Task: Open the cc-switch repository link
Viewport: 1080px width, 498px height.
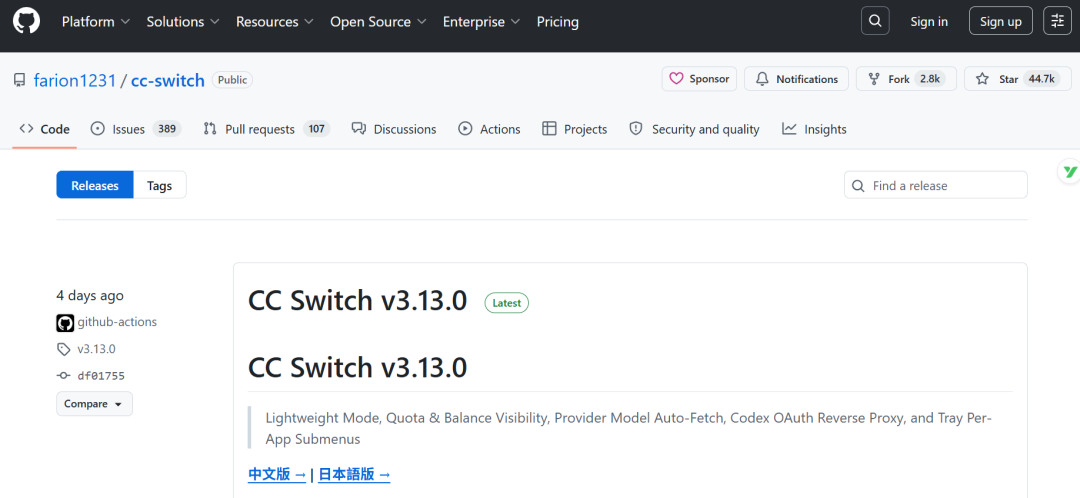Action: tap(167, 80)
